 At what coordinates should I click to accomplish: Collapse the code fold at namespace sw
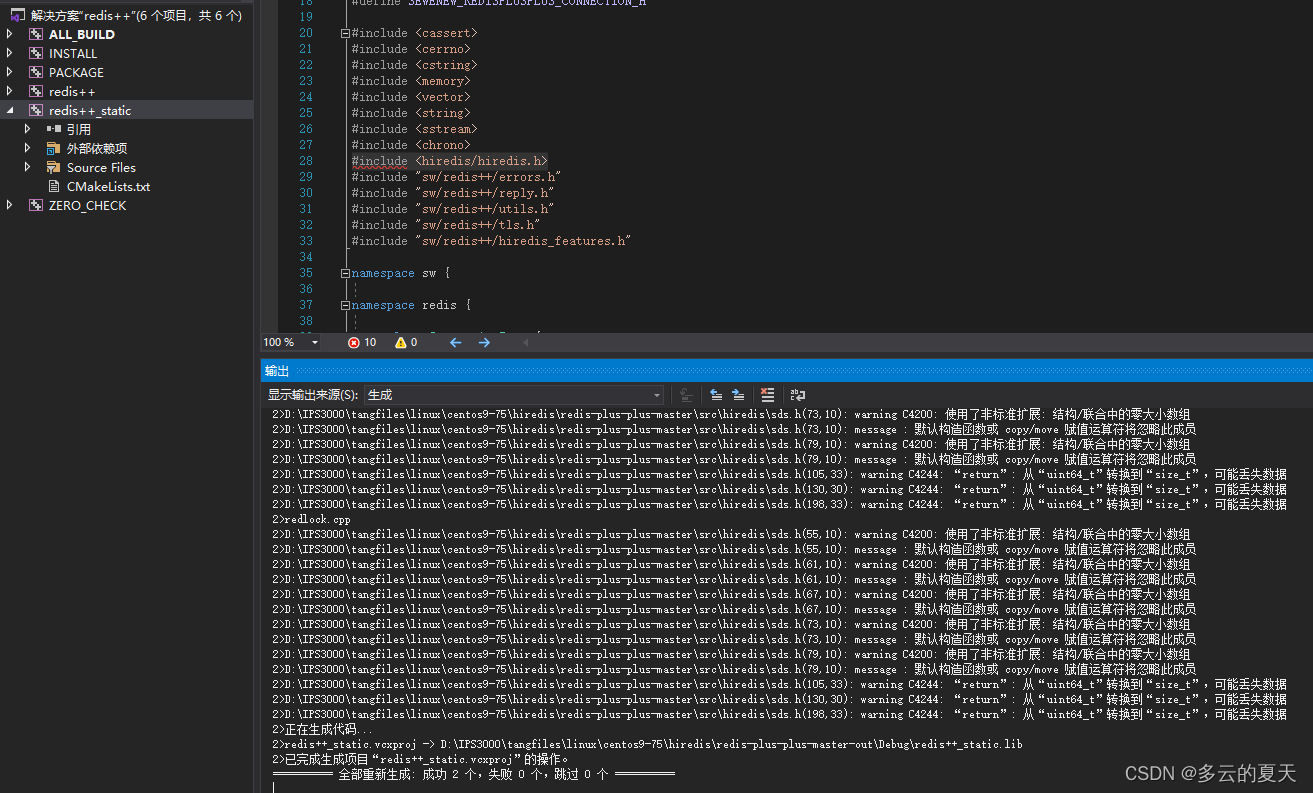(344, 272)
